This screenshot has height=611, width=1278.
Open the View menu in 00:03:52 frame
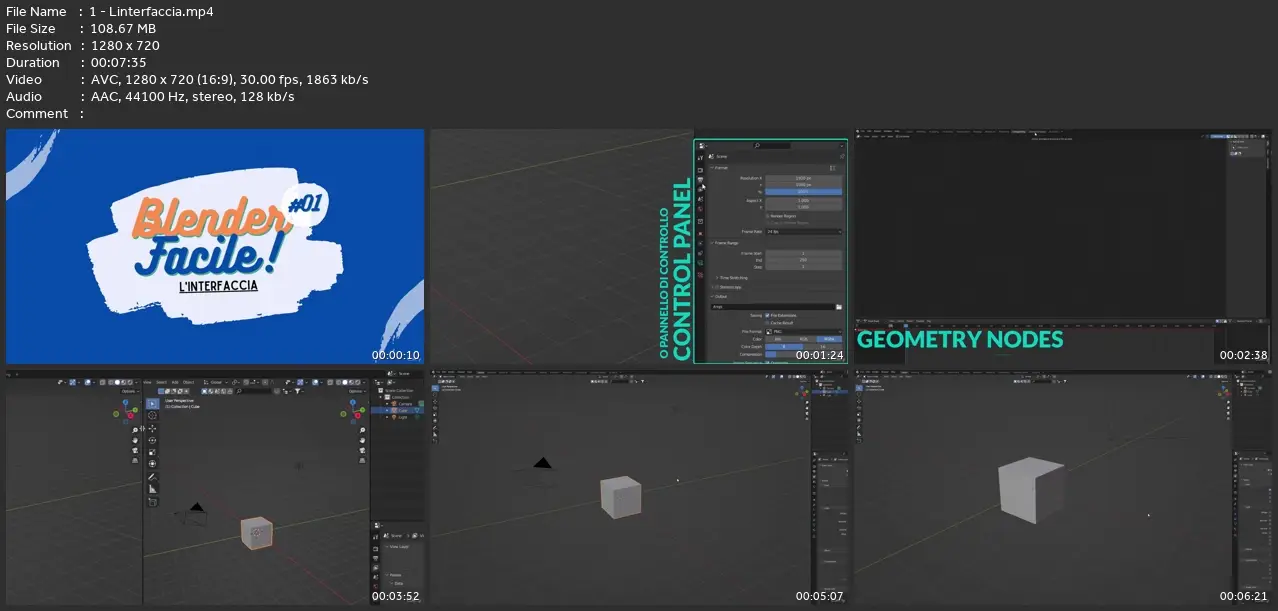[x=148, y=382]
